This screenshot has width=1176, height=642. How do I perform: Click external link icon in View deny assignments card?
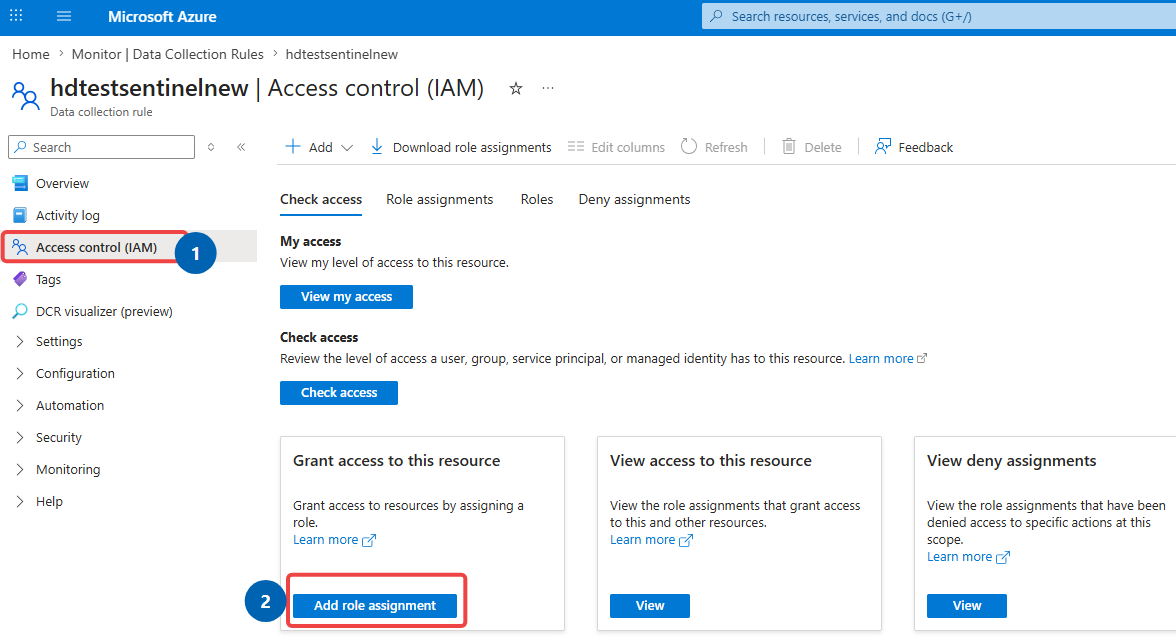coord(1003,557)
